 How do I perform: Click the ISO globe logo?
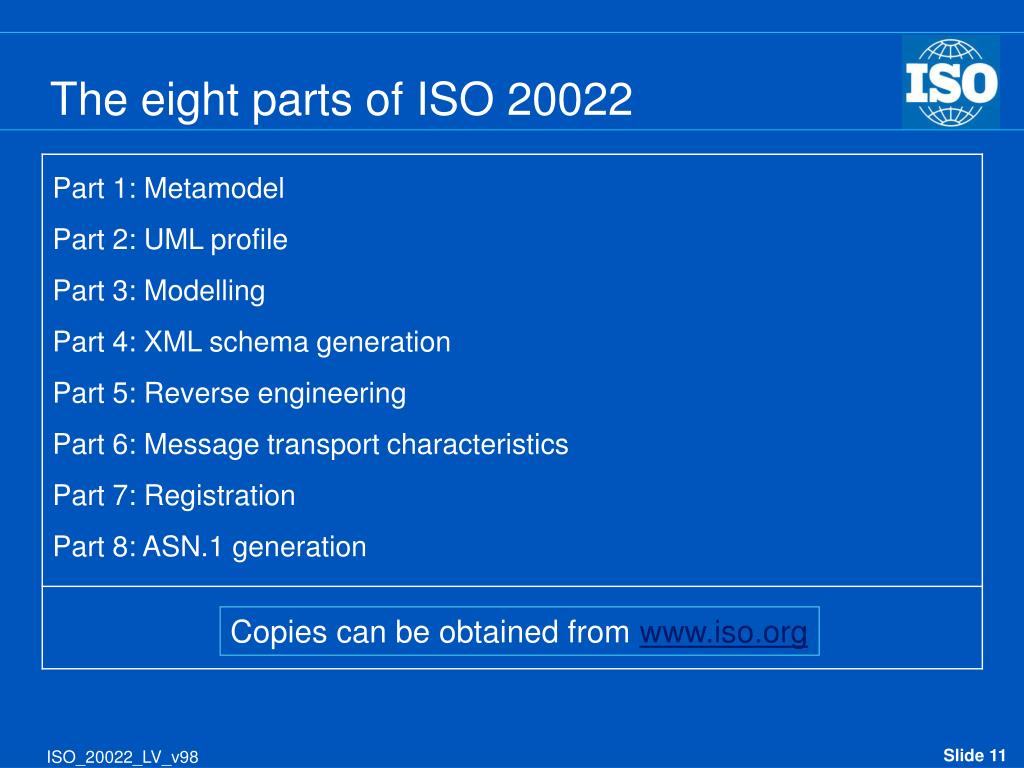951,82
